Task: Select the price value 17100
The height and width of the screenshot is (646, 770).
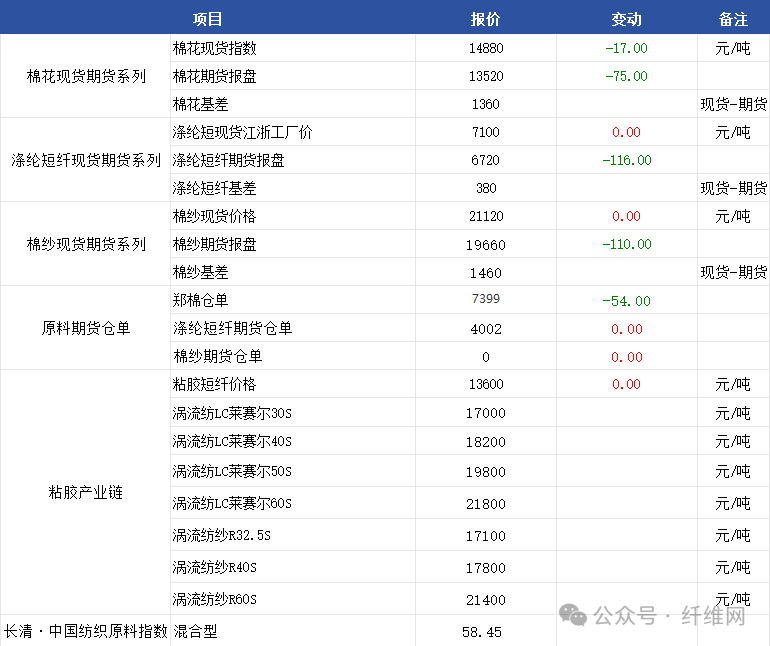Action: 486,535
